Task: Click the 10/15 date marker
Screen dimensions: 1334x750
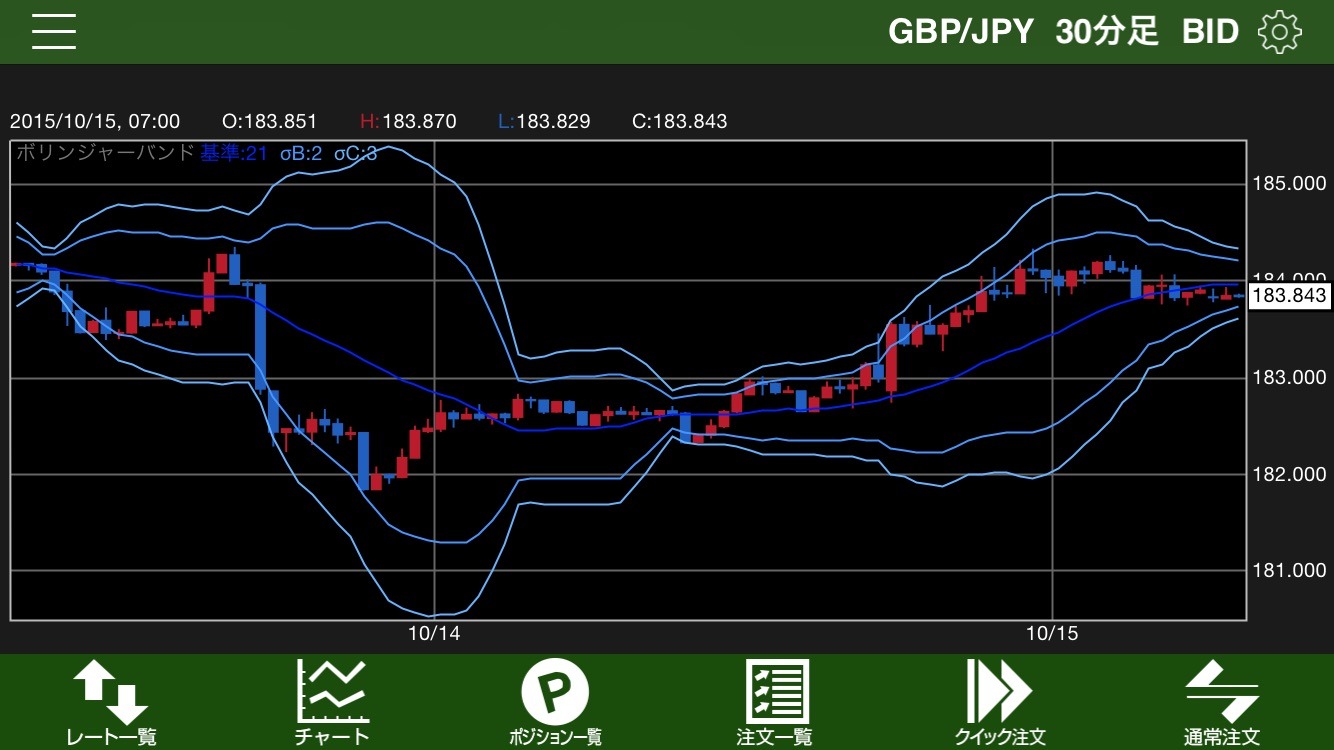Action: [1052, 633]
